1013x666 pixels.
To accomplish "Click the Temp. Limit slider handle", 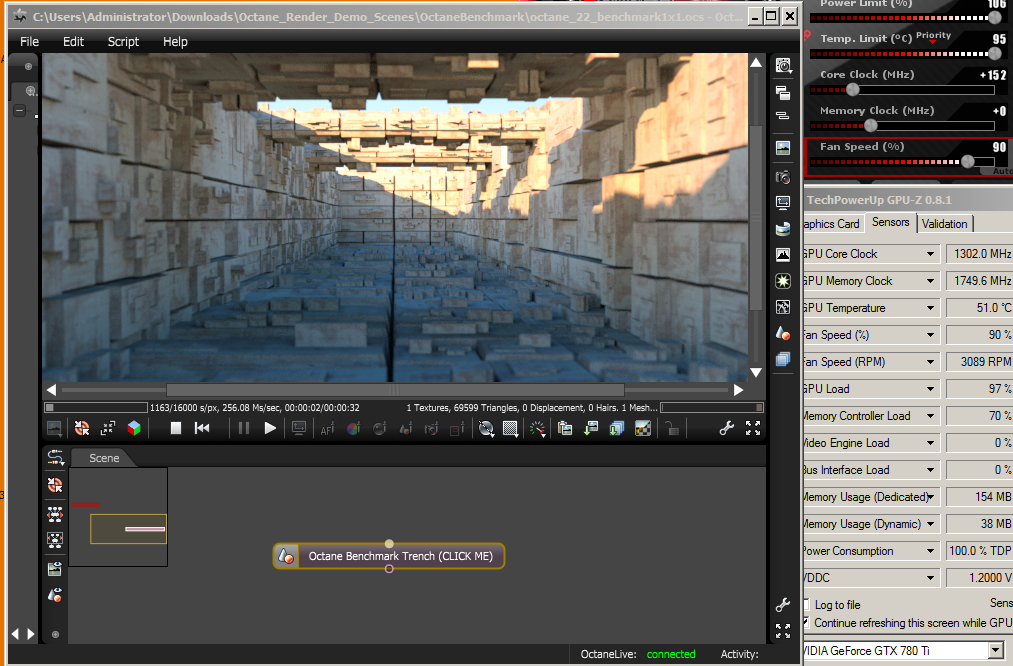I will 996,54.
